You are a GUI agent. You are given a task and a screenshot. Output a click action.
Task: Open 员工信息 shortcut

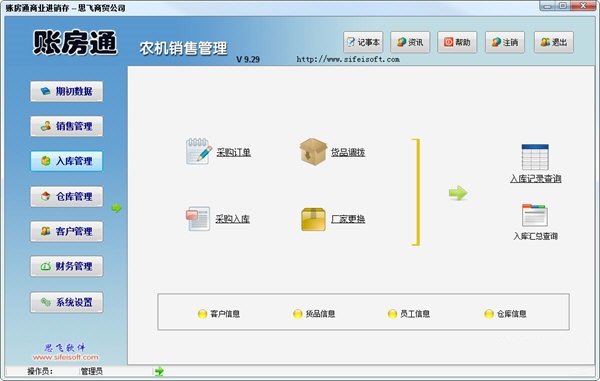[x=415, y=314]
